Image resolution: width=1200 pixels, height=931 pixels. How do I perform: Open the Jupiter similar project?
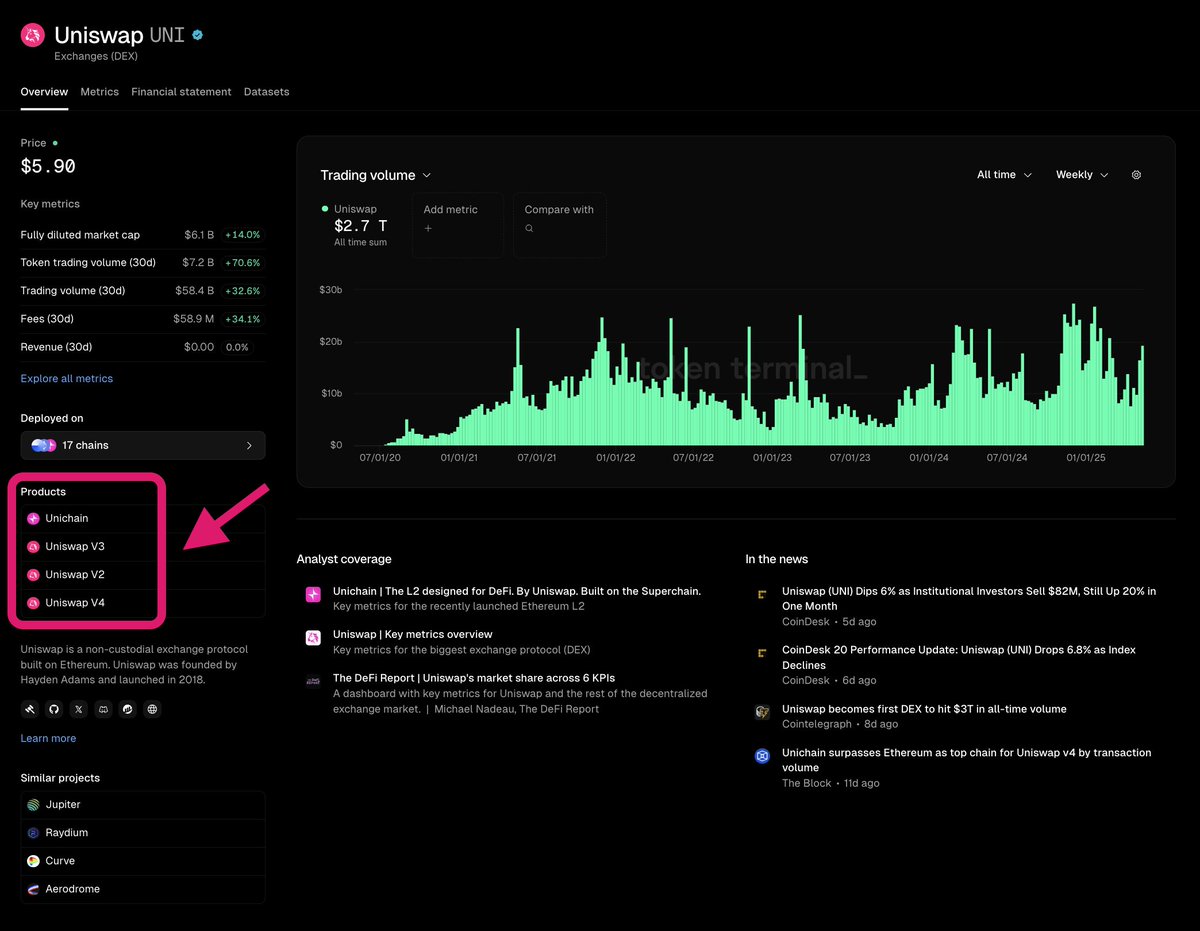click(142, 805)
